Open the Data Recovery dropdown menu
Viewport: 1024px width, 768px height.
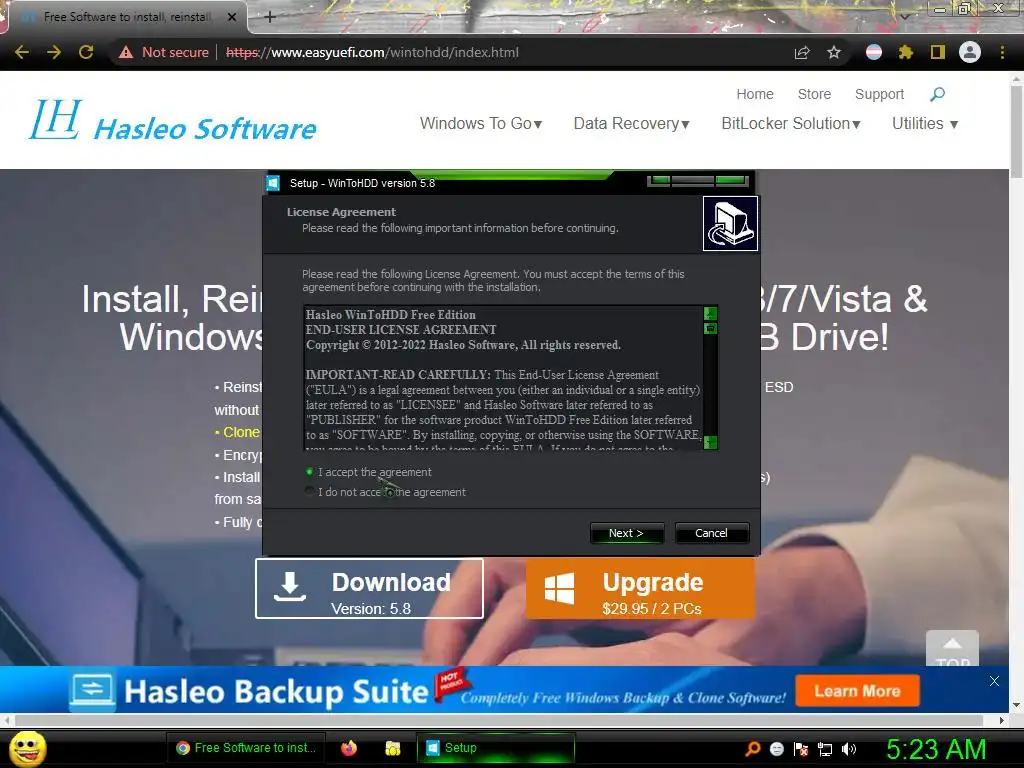(x=632, y=123)
